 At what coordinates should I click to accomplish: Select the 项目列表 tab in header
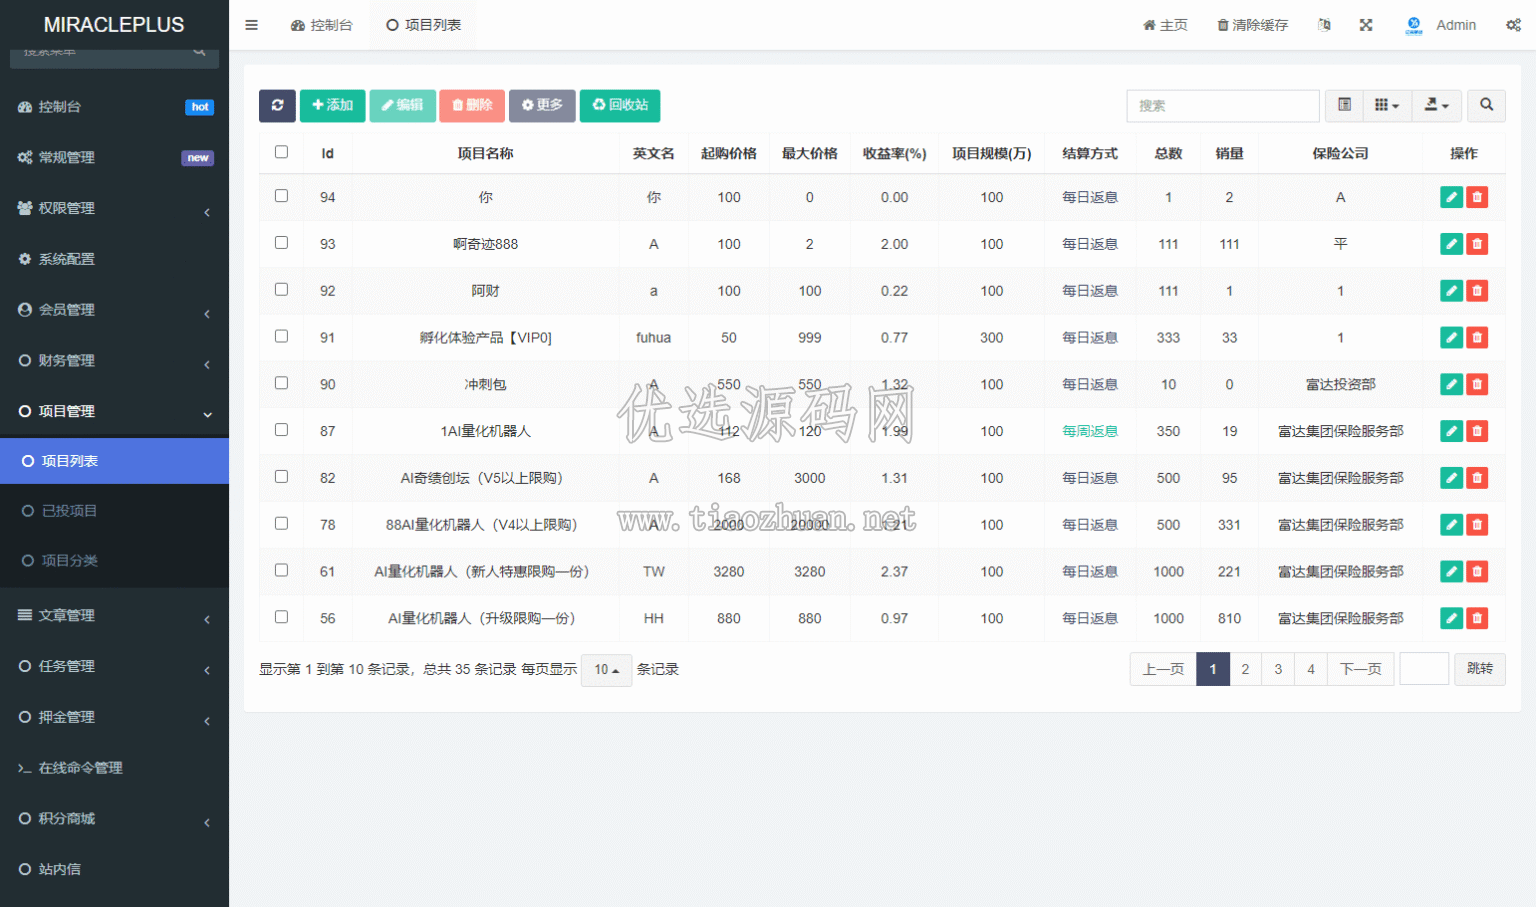(x=423, y=25)
